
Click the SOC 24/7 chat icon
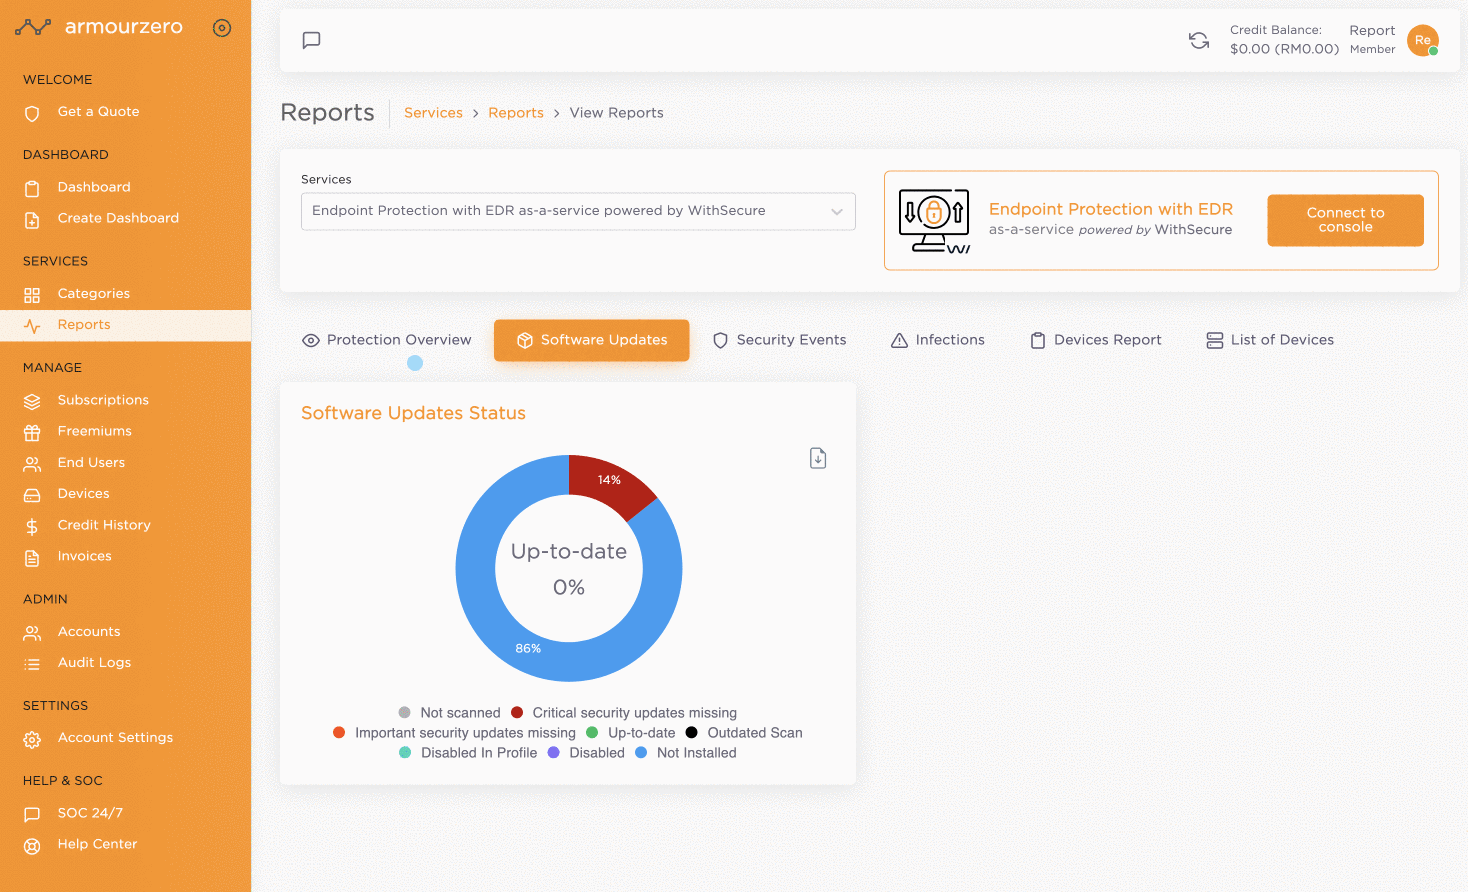click(32, 814)
